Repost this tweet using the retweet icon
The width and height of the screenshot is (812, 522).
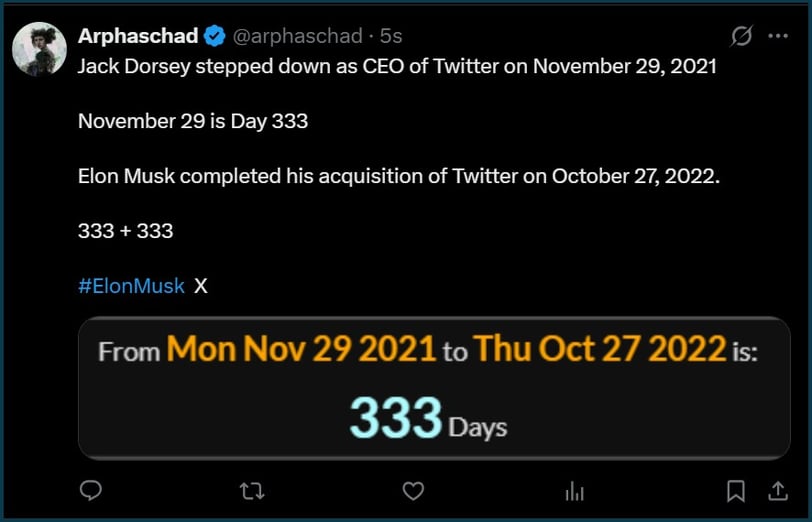click(252, 491)
